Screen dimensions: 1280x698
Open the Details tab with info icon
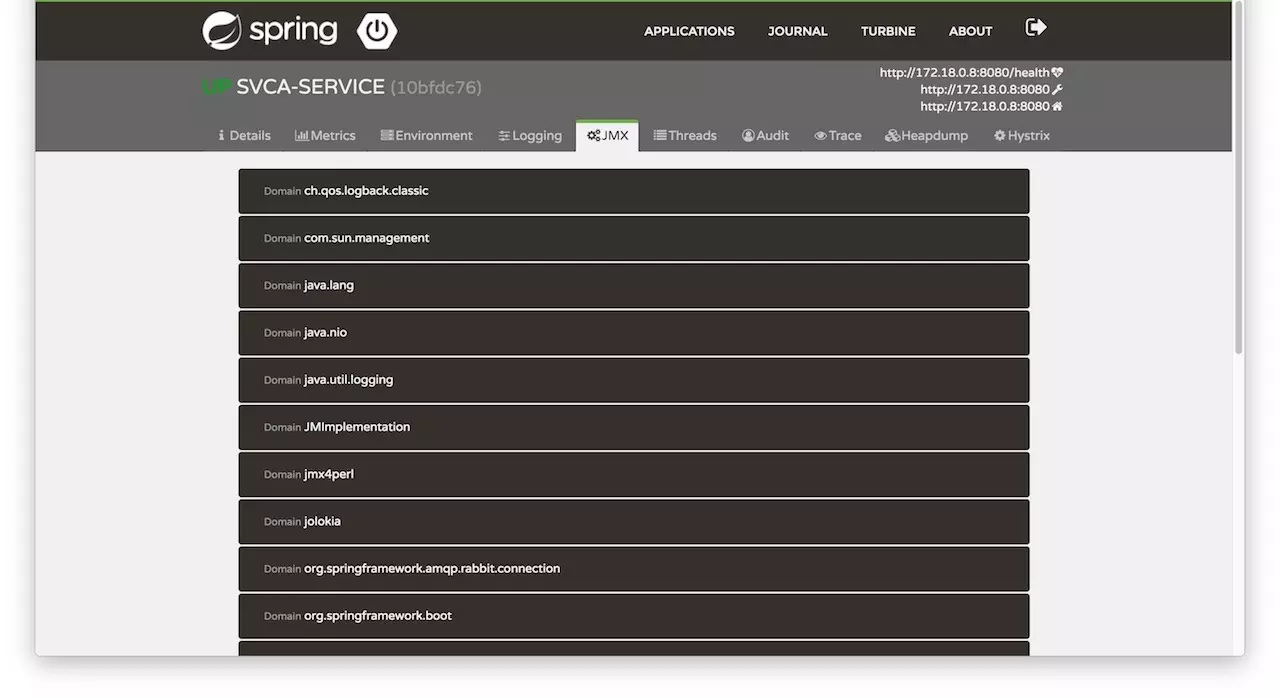click(x=244, y=135)
